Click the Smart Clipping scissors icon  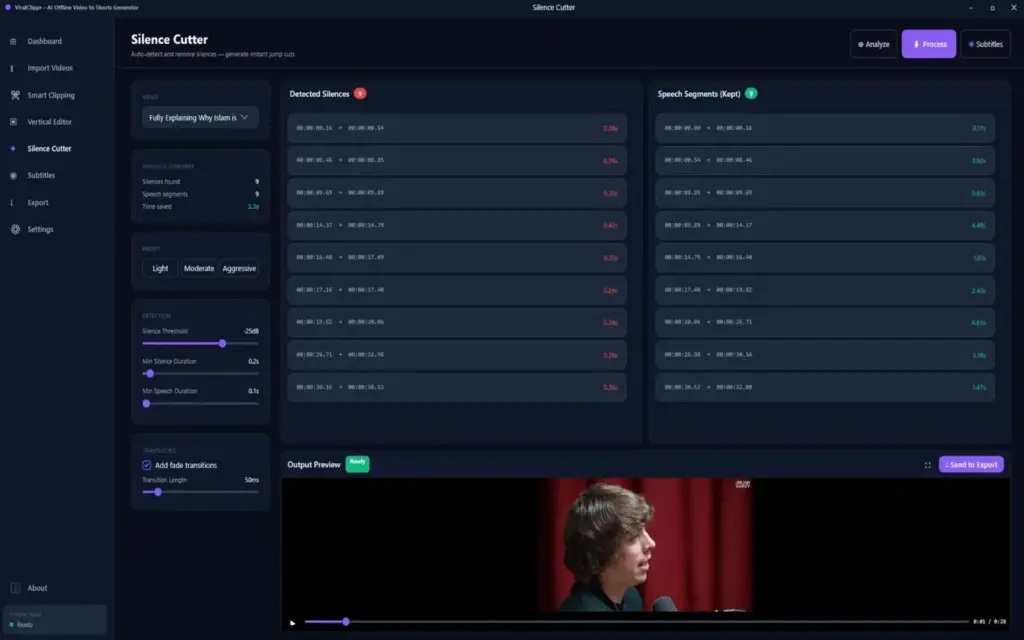pyautogui.click(x=15, y=95)
